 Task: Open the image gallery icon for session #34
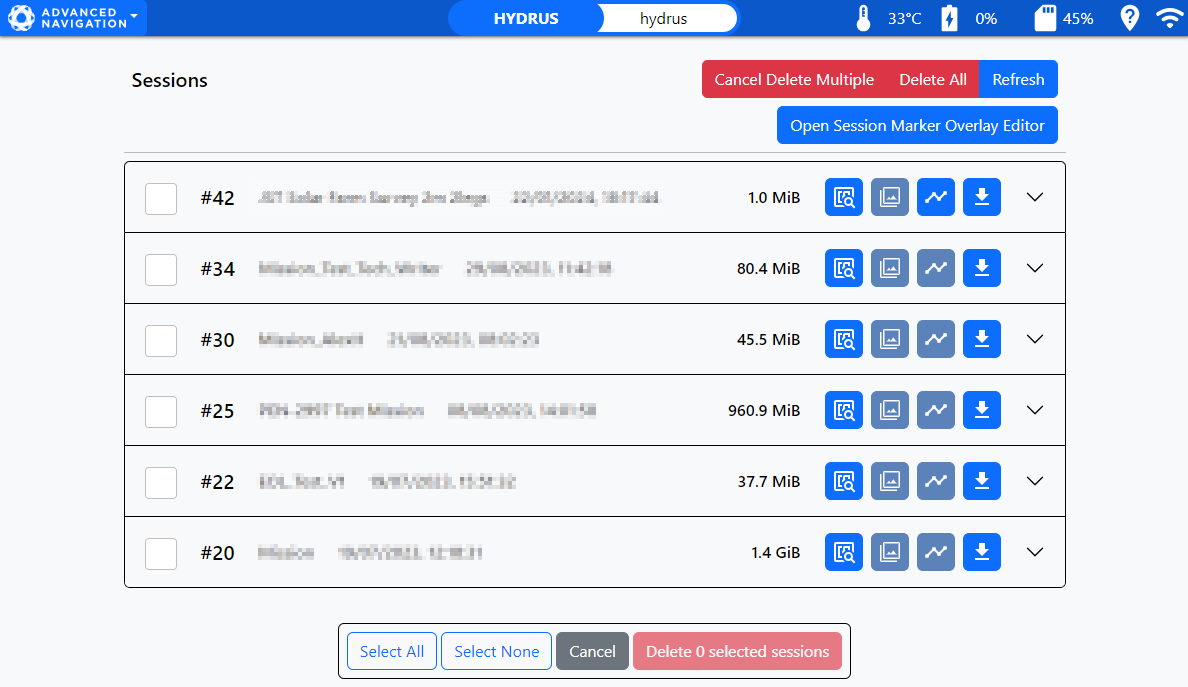click(889, 268)
